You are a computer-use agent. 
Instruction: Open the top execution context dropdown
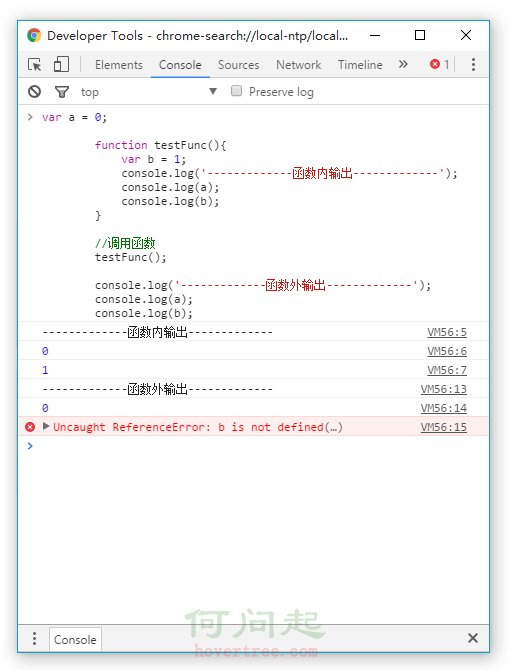click(149, 91)
